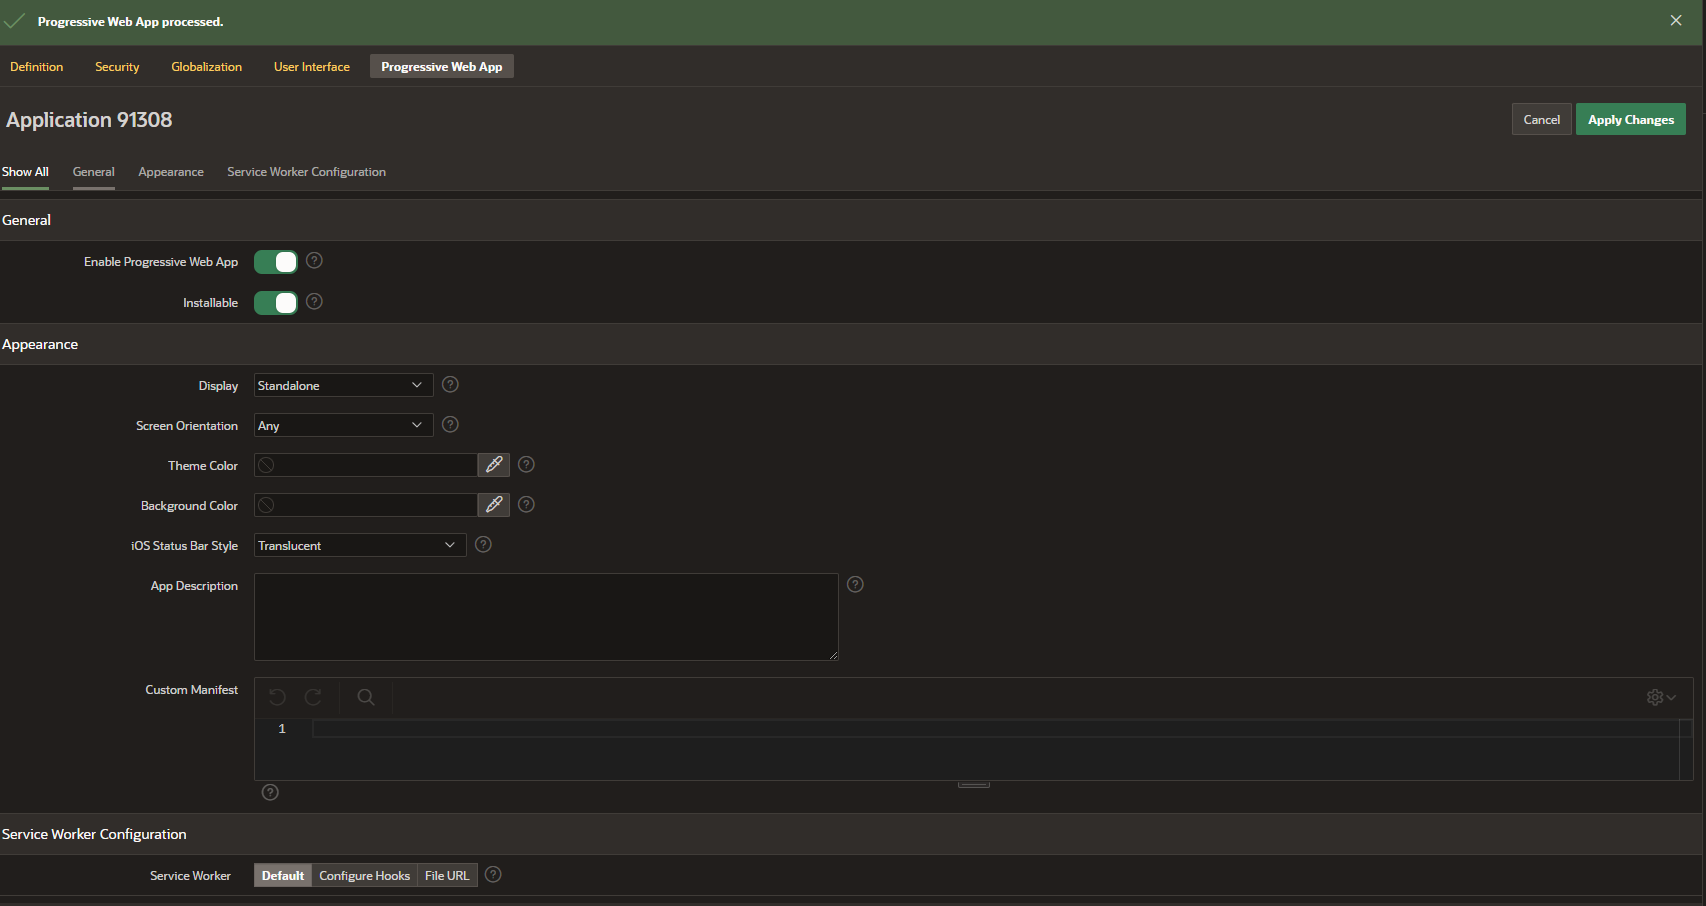The width and height of the screenshot is (1706, 906).
Task: Click the Cancel button
Action: click(x=1541, y=119)
